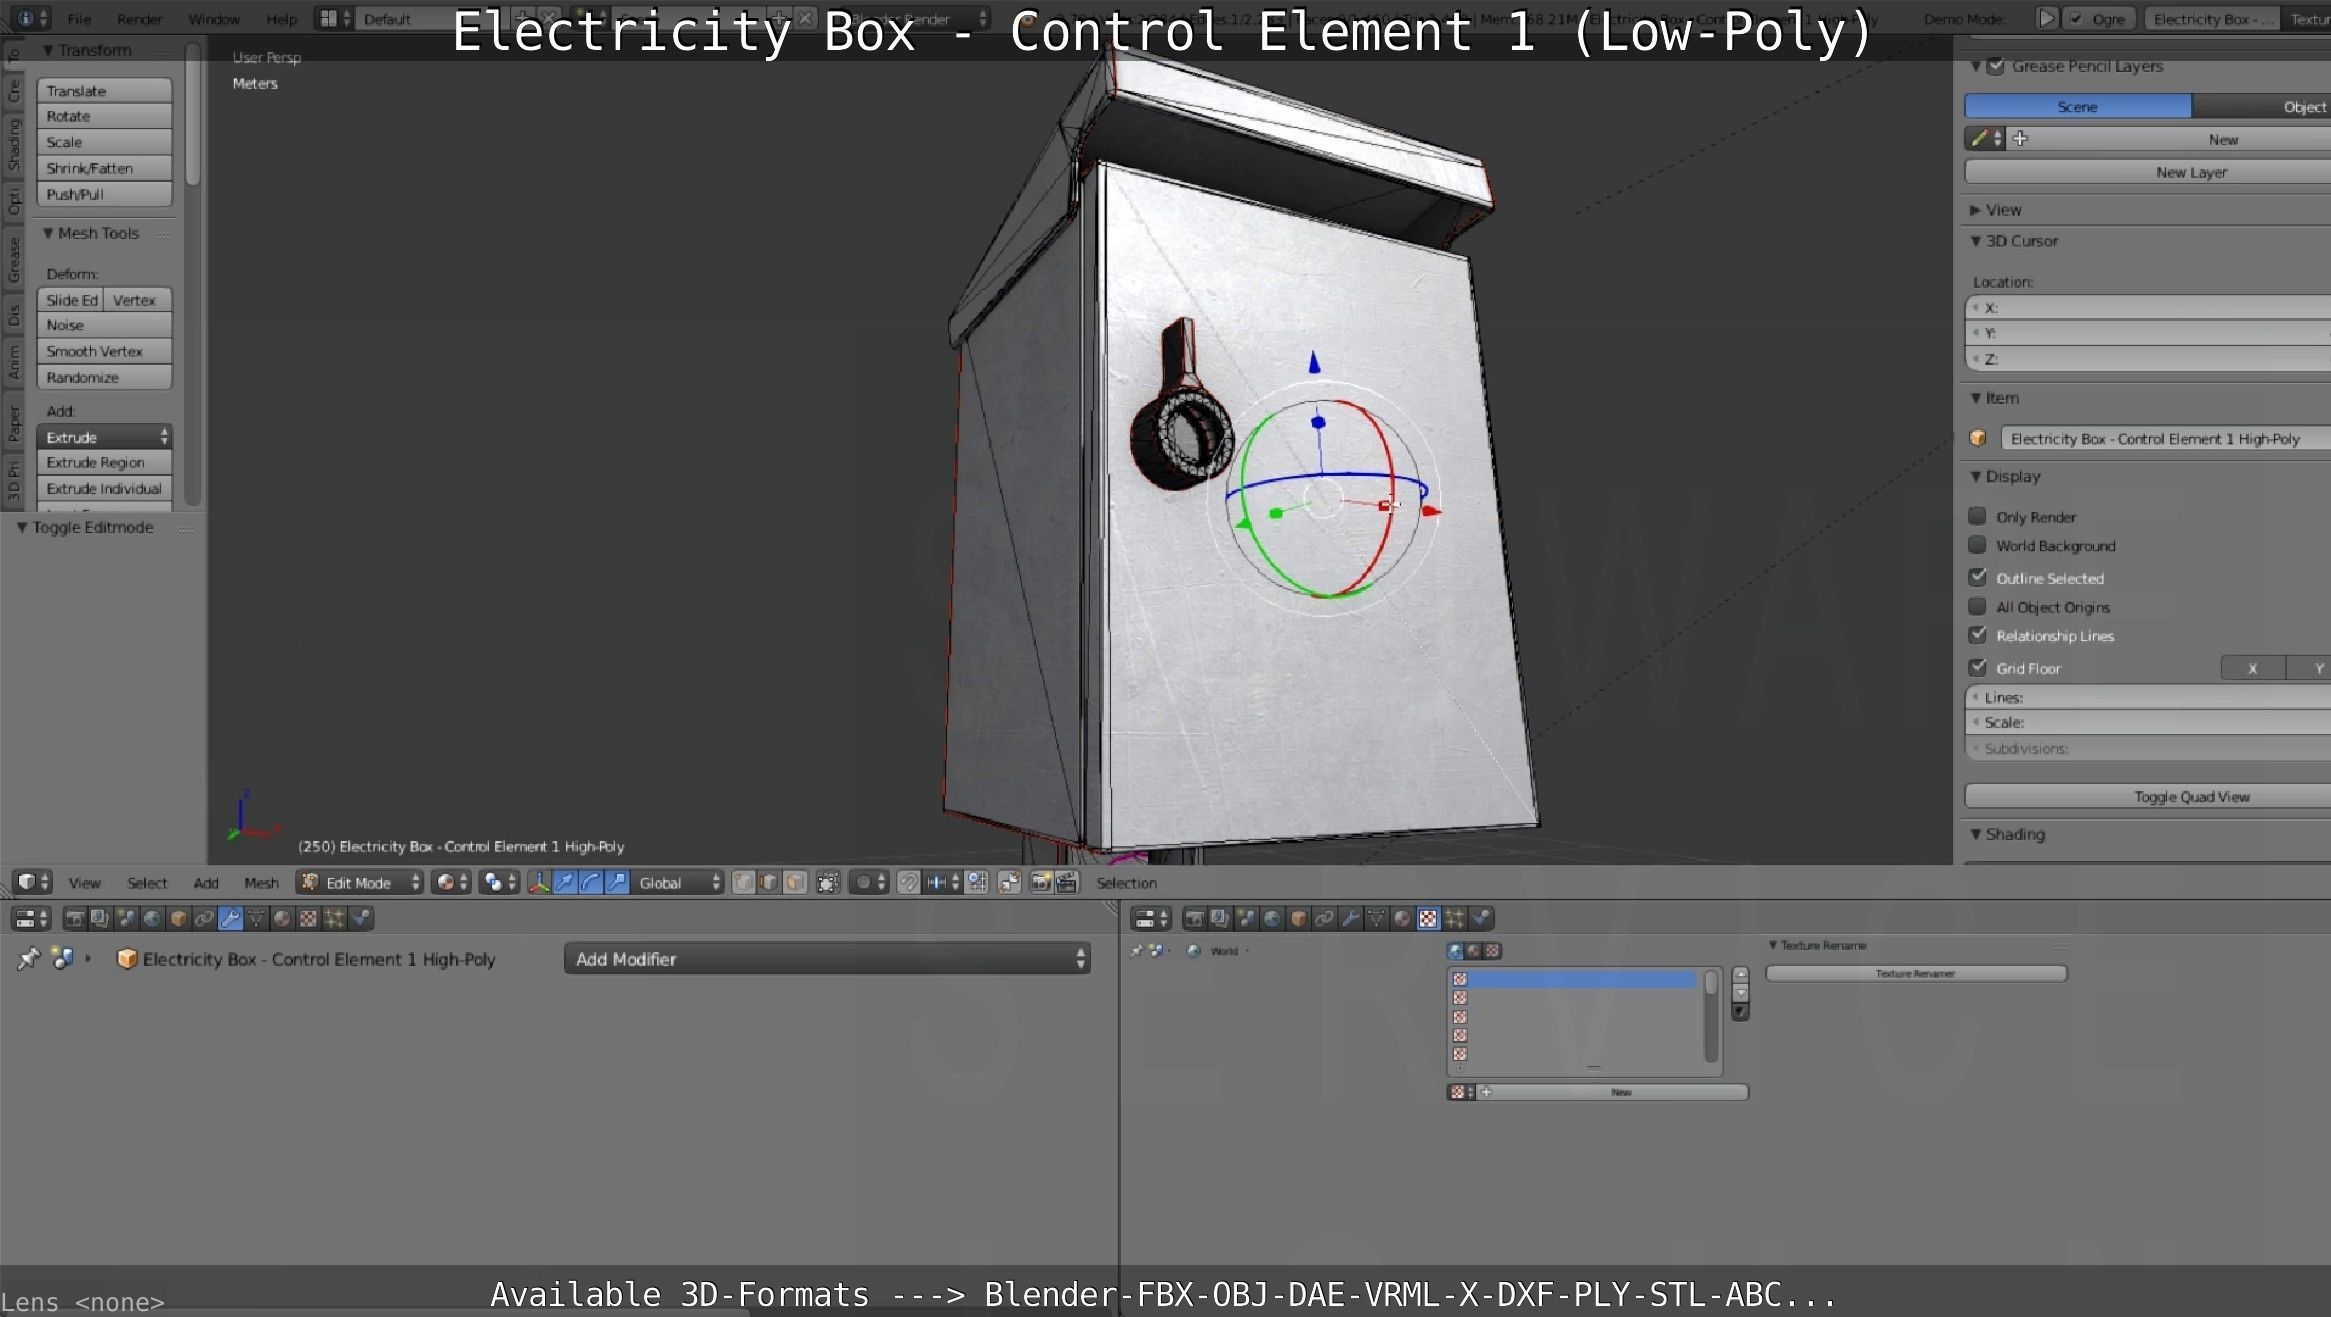Screen dimensions: 2331x1317
Task: Toggle limit selection to visible icon
Action: (x=828, y=882)
